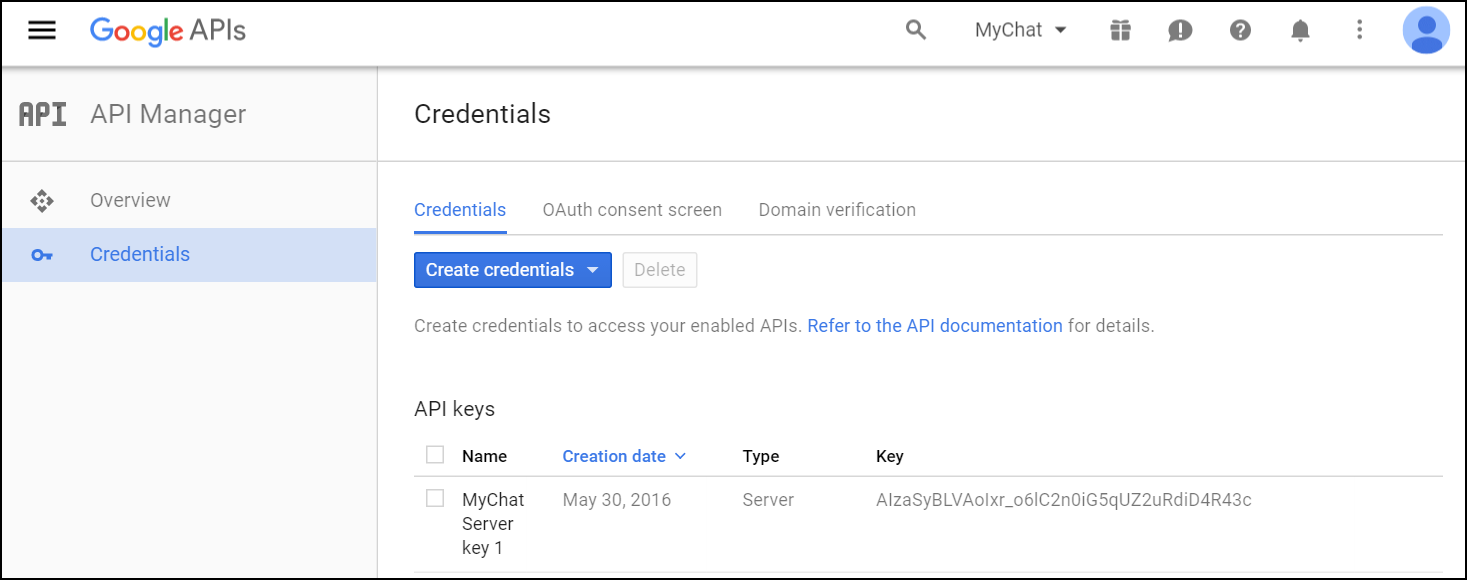Click the search magnifier icon

point(915,30)
